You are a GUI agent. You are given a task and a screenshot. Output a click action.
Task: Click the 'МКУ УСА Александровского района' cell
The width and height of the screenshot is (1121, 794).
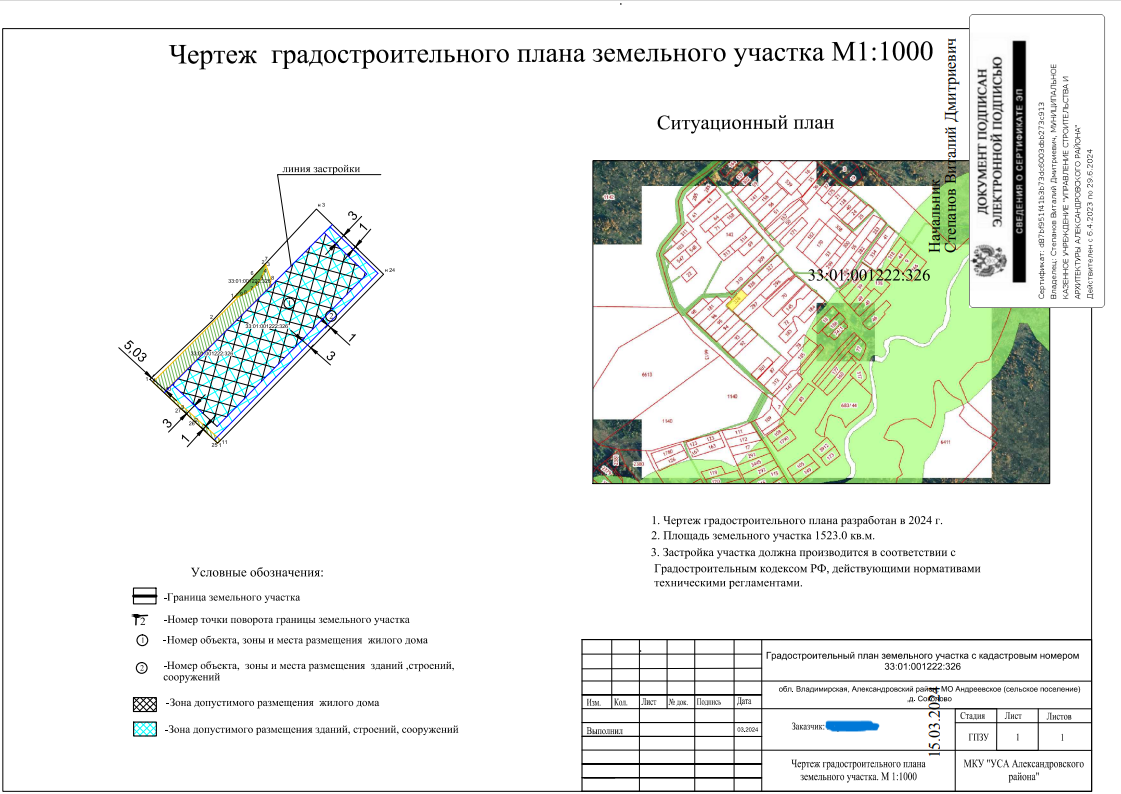tap(1023, 770)
